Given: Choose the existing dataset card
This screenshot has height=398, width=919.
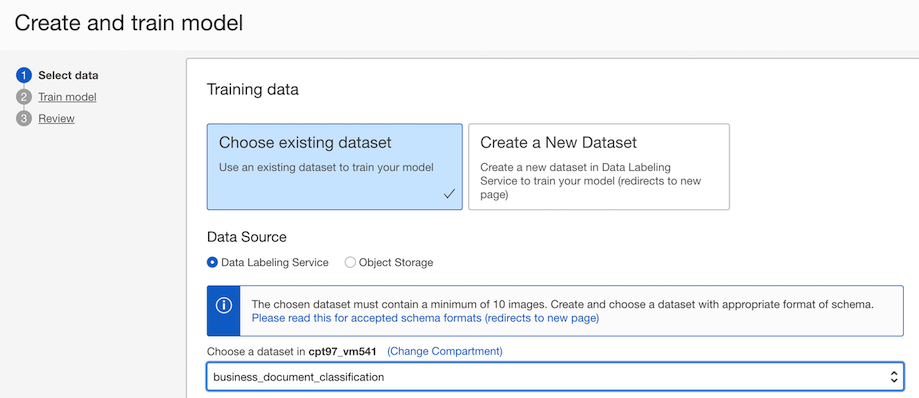Looking at the screenshot, I should coord(335,166).
